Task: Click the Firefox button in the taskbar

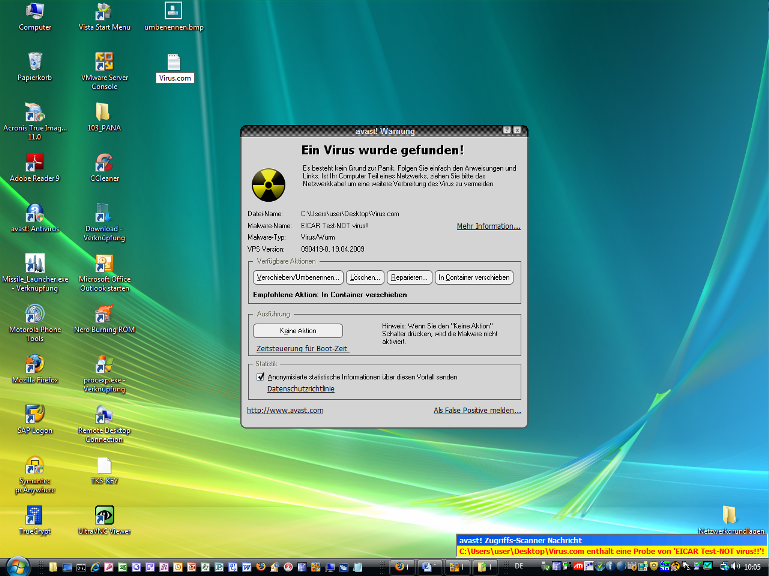Action: [x=404, y=567]
